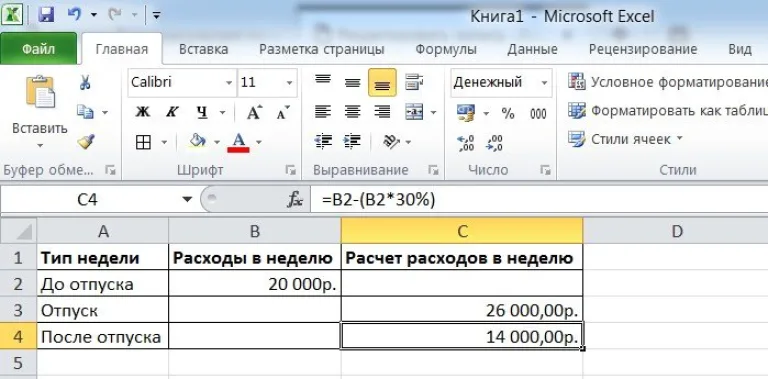Image resolution: width=768 pixels, height=379 pixels.
Task: Open underline style dropdown arrow
Action: [x=222, y=113]
